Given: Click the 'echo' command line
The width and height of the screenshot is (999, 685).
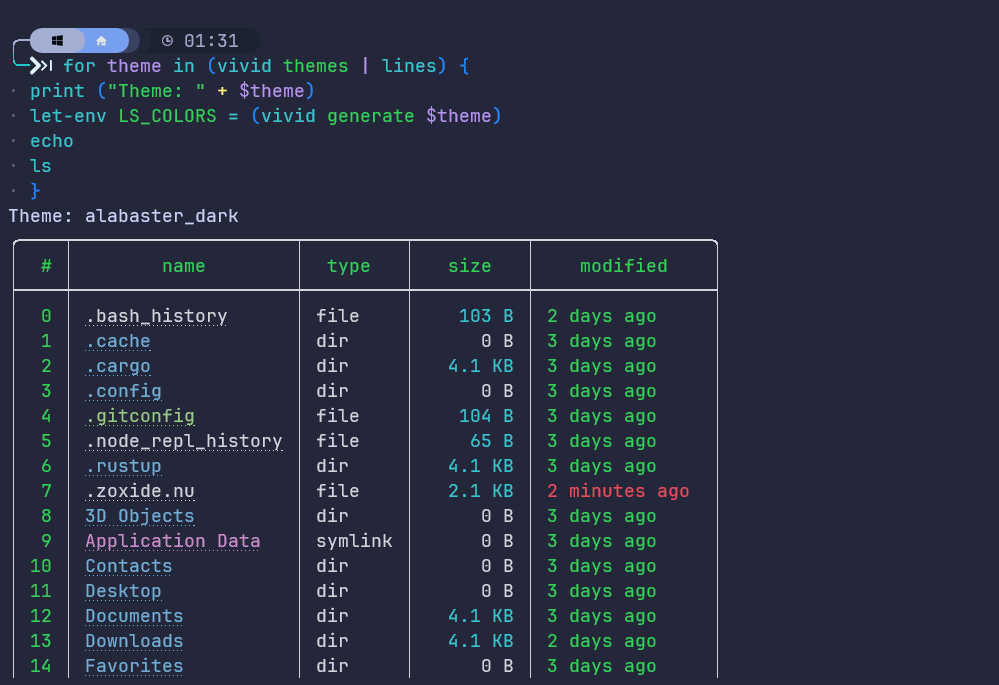Looking at the screenshot, I should coord(52,141).
